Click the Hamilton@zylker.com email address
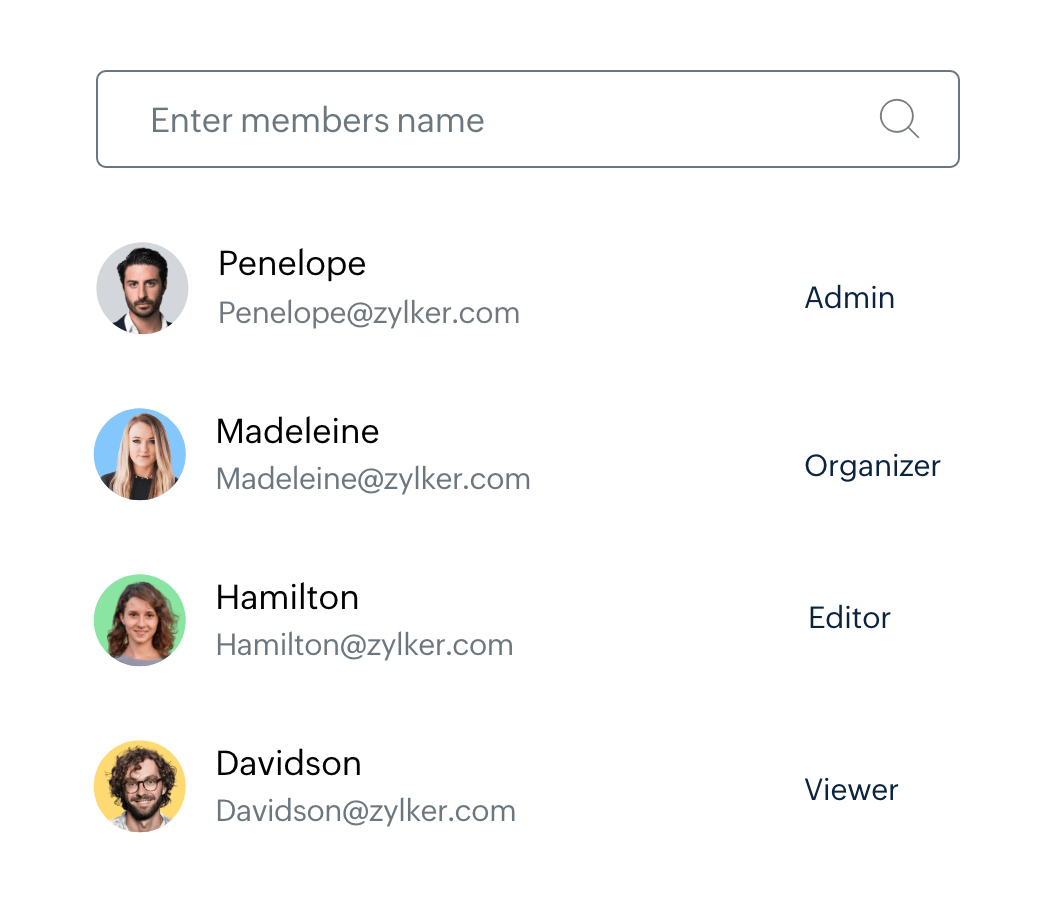The height and width of the screenshot is (908, 1054). click(364, 645)
